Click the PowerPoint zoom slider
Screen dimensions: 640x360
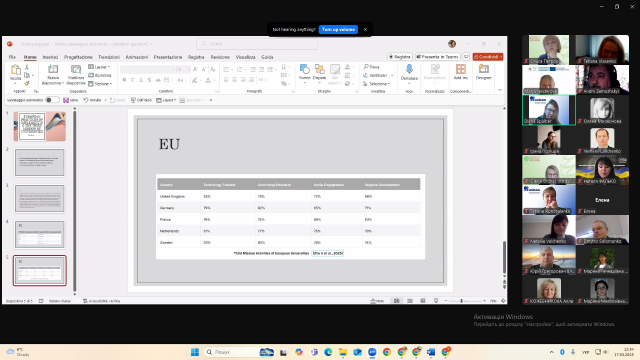(465, 301)
